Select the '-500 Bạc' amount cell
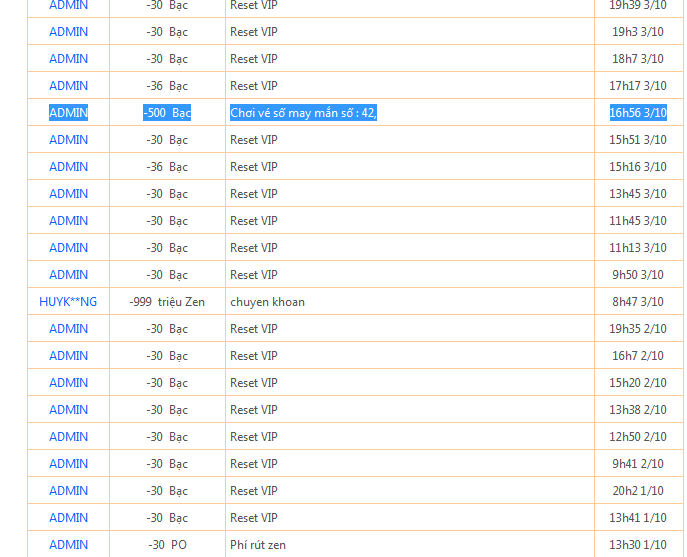The image size is (687, 557). pyautogui.click(x=167, y=113)
